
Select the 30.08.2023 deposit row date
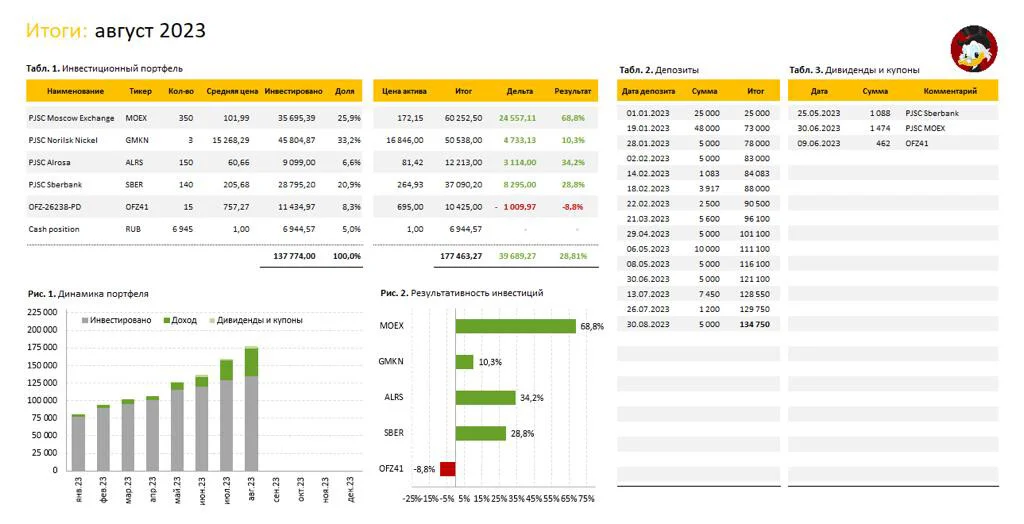click(x=648, y=325)
